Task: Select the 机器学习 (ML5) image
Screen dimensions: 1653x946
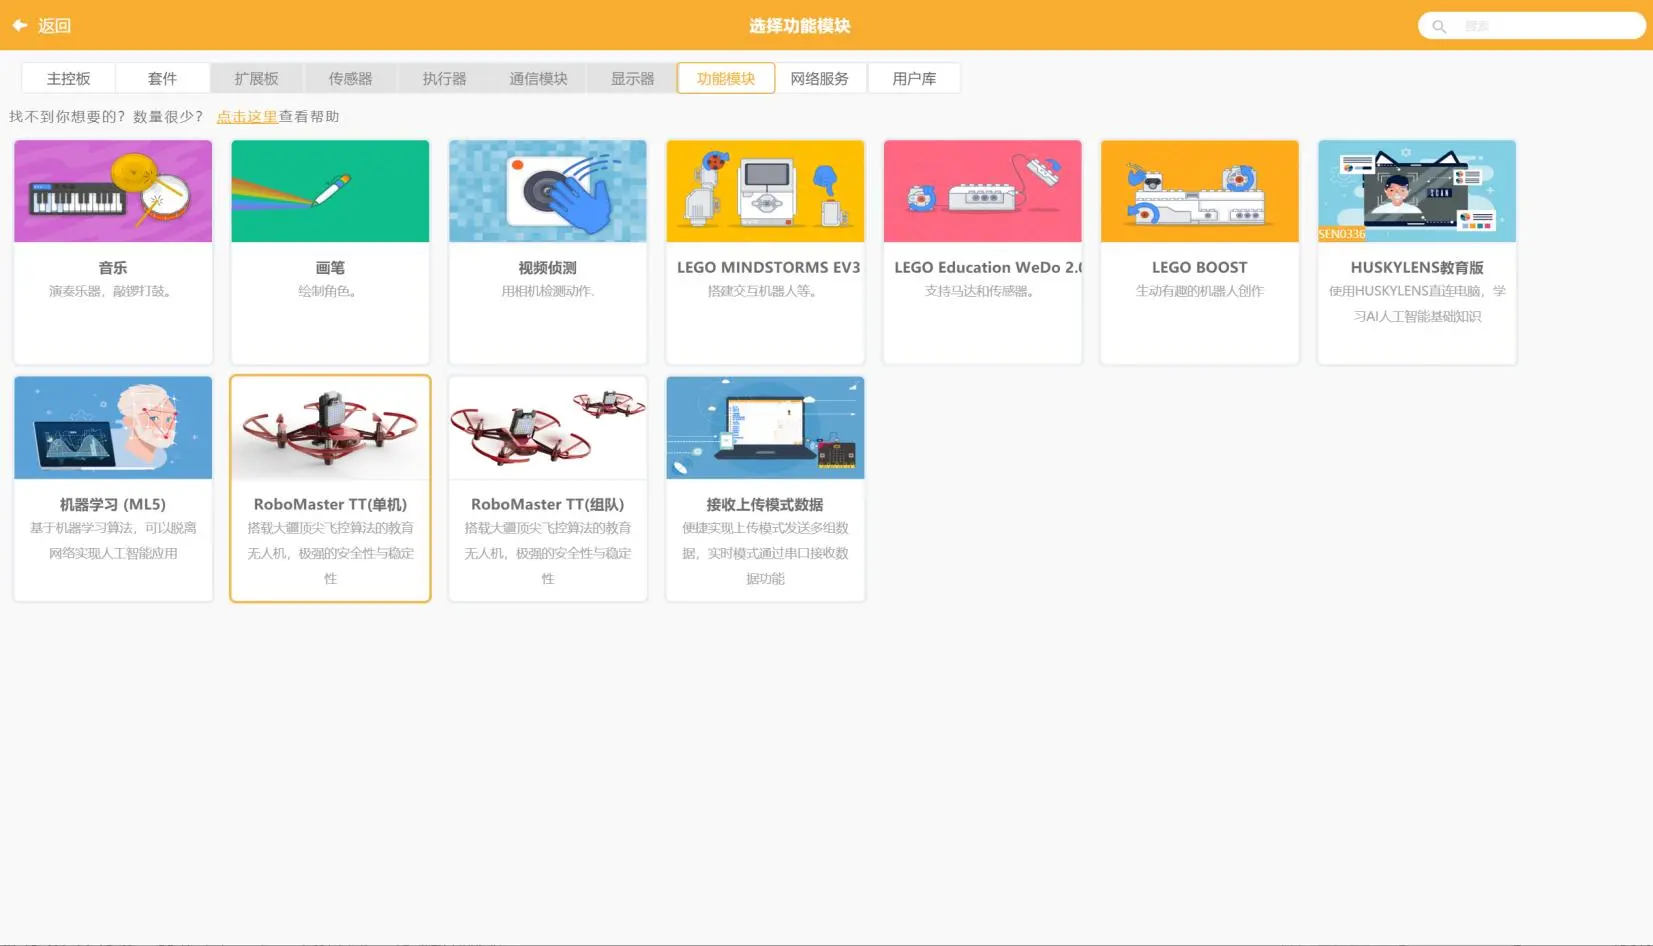Action: click(x=113, y=428)
